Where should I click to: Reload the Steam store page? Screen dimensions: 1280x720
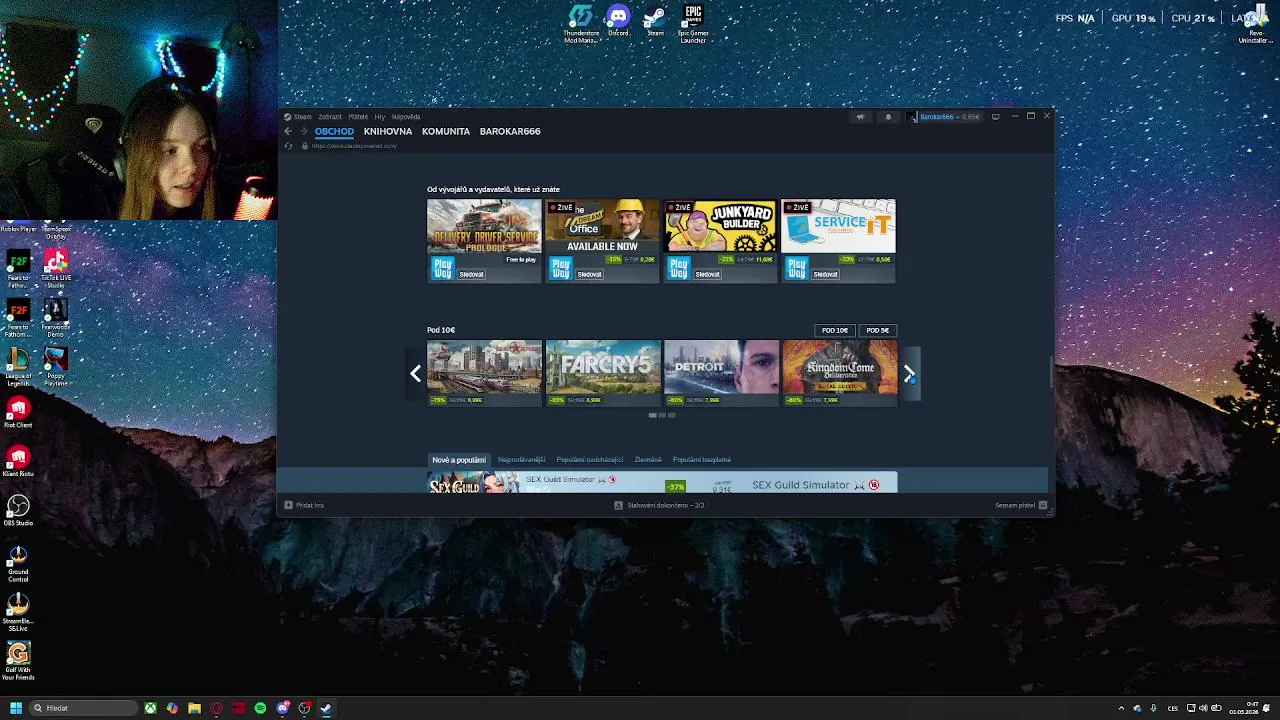point(289,146)
